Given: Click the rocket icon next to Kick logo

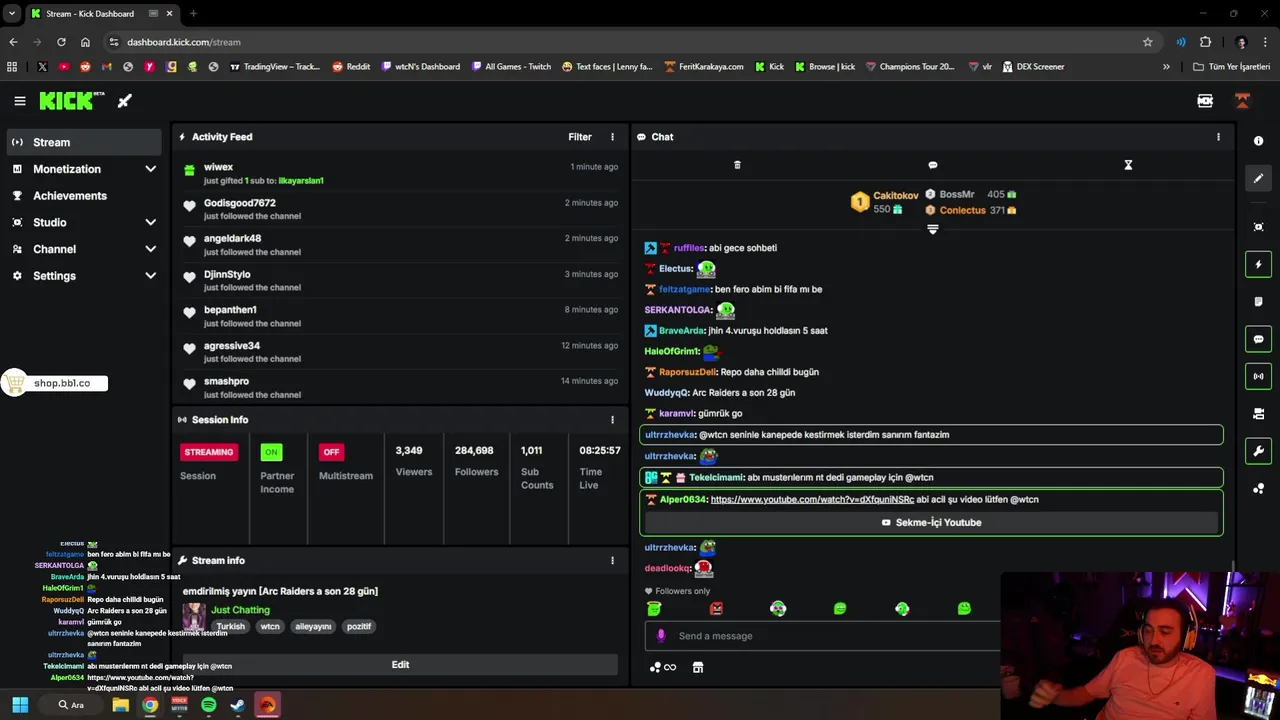Looking at the screenshot, I should pyautogui.click(x=125, y=101).
